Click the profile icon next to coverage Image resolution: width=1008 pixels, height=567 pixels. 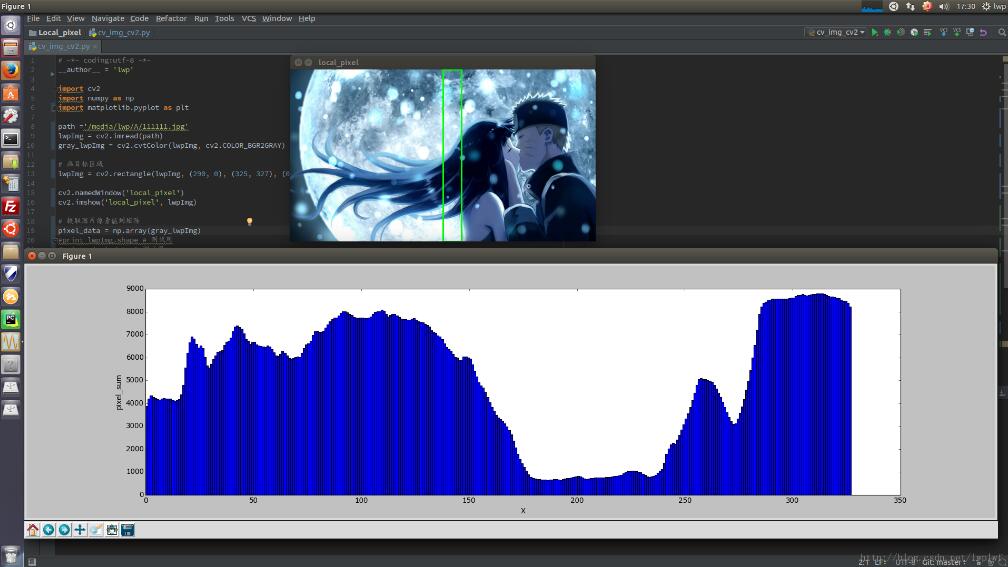[914, 32]
